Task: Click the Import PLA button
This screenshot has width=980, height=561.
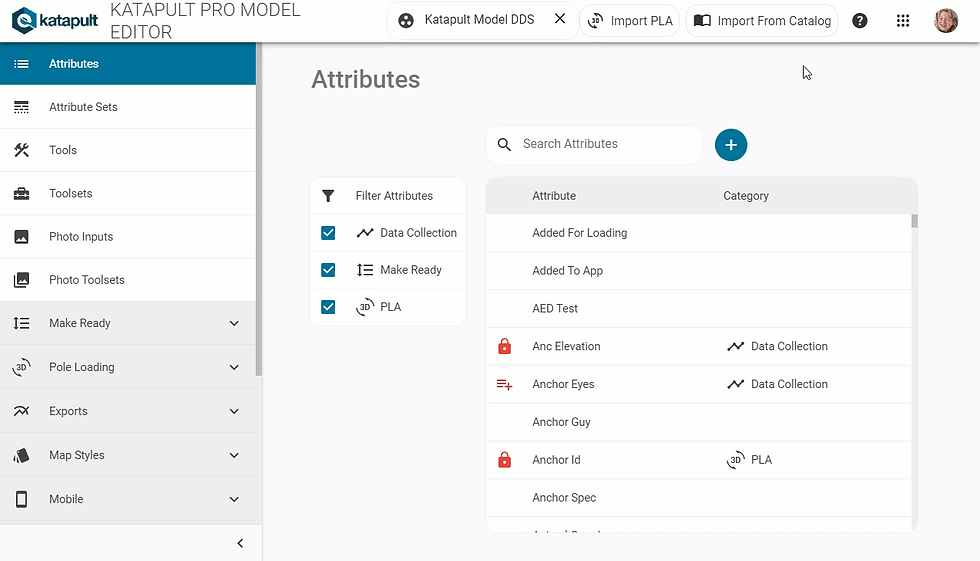Action: 630,21
